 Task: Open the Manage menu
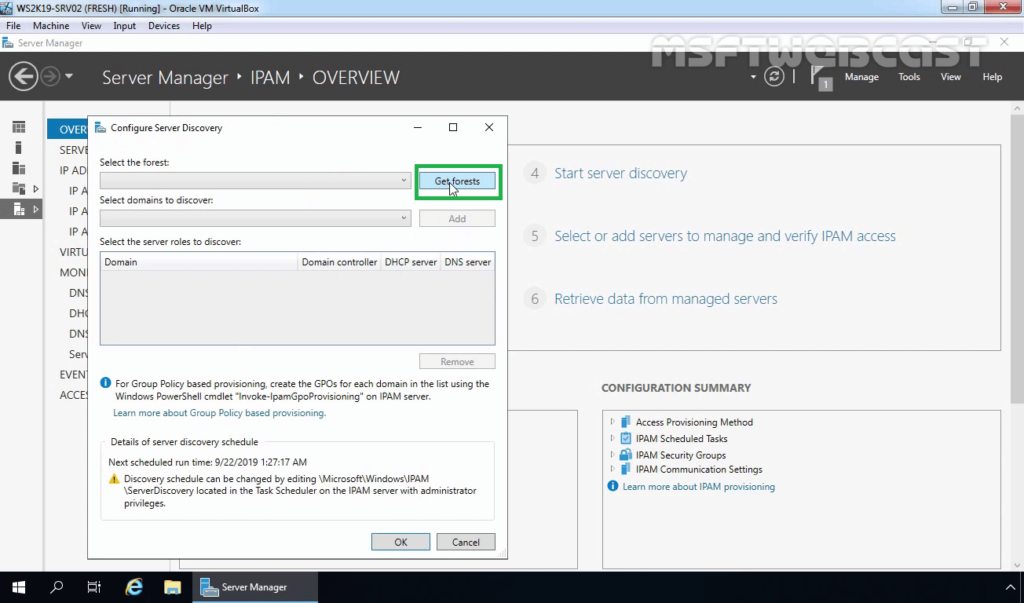coord(861,77)
